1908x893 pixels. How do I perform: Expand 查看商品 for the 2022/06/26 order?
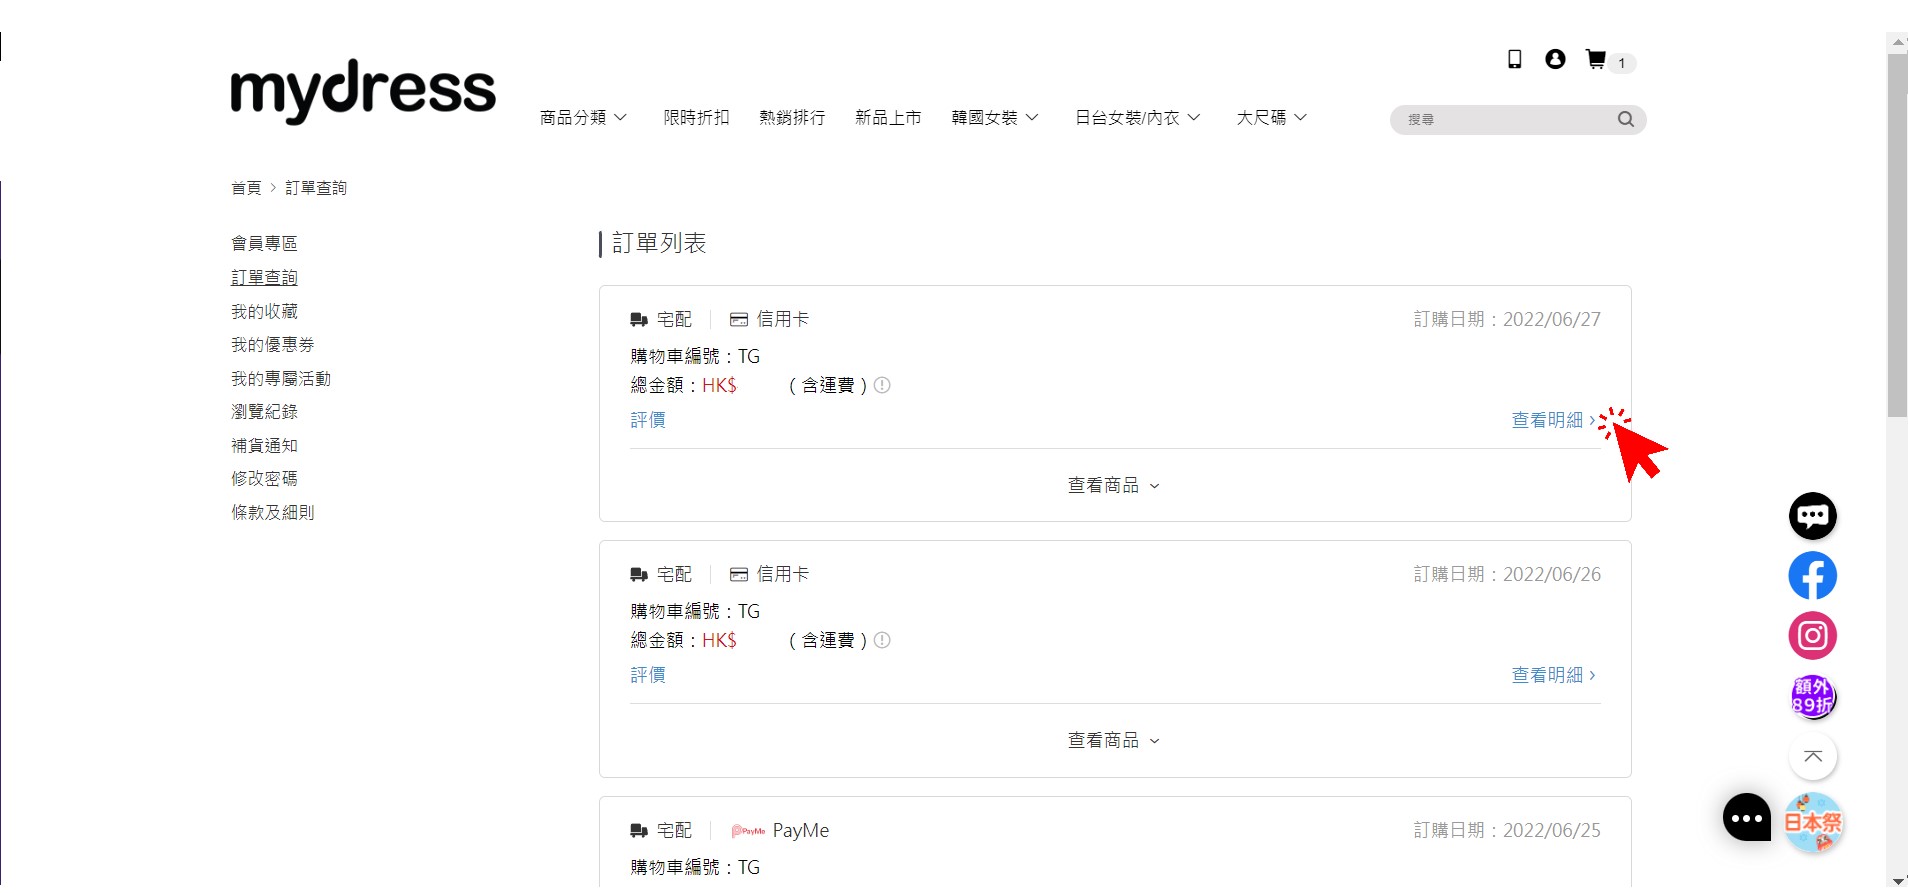1114,740
